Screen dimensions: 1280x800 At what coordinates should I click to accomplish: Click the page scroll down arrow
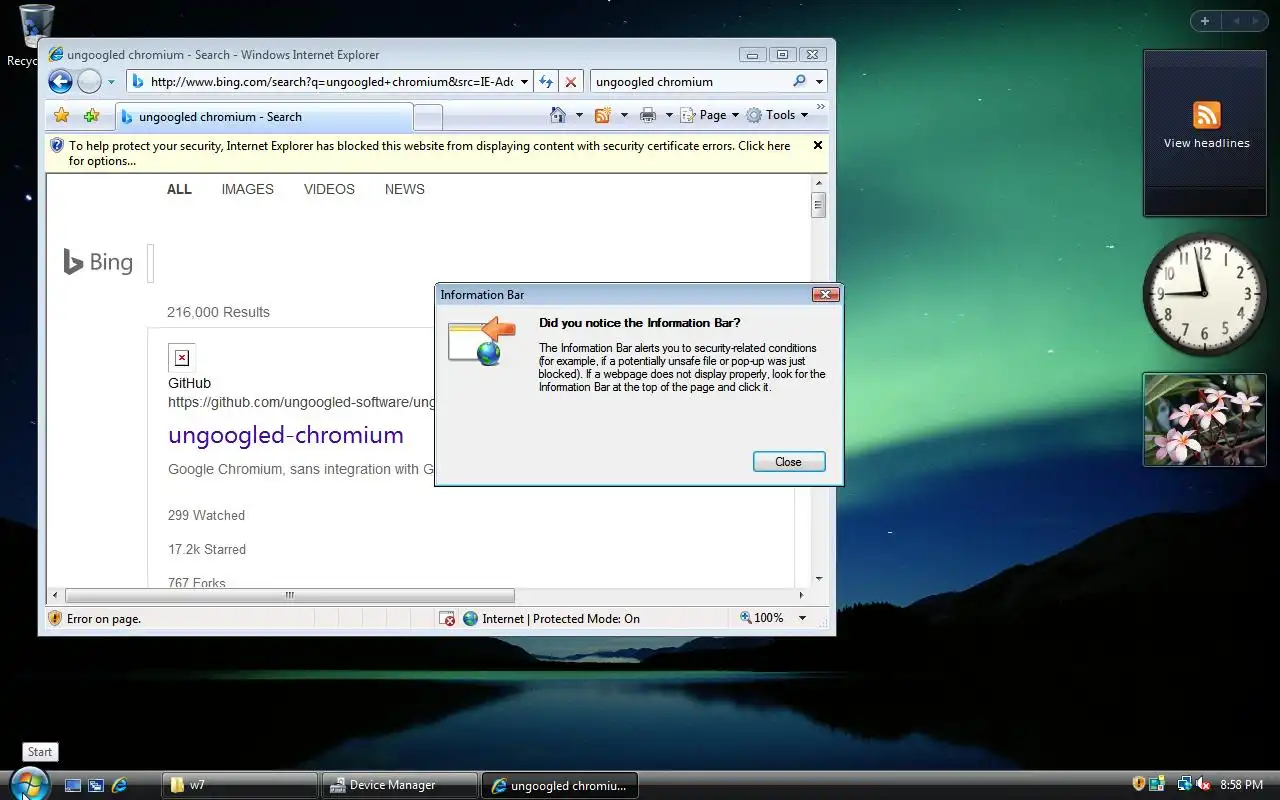coord(818,579)
